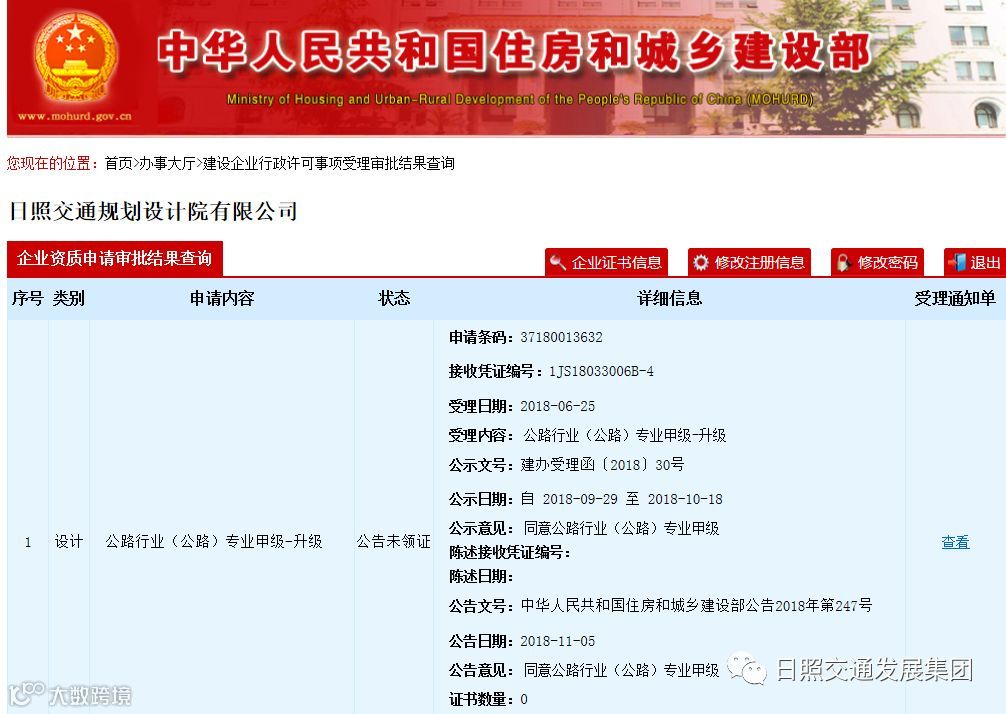The image size is (1006, 714).
Task: Click the row number 1 cell
Action: pos(28,542)
